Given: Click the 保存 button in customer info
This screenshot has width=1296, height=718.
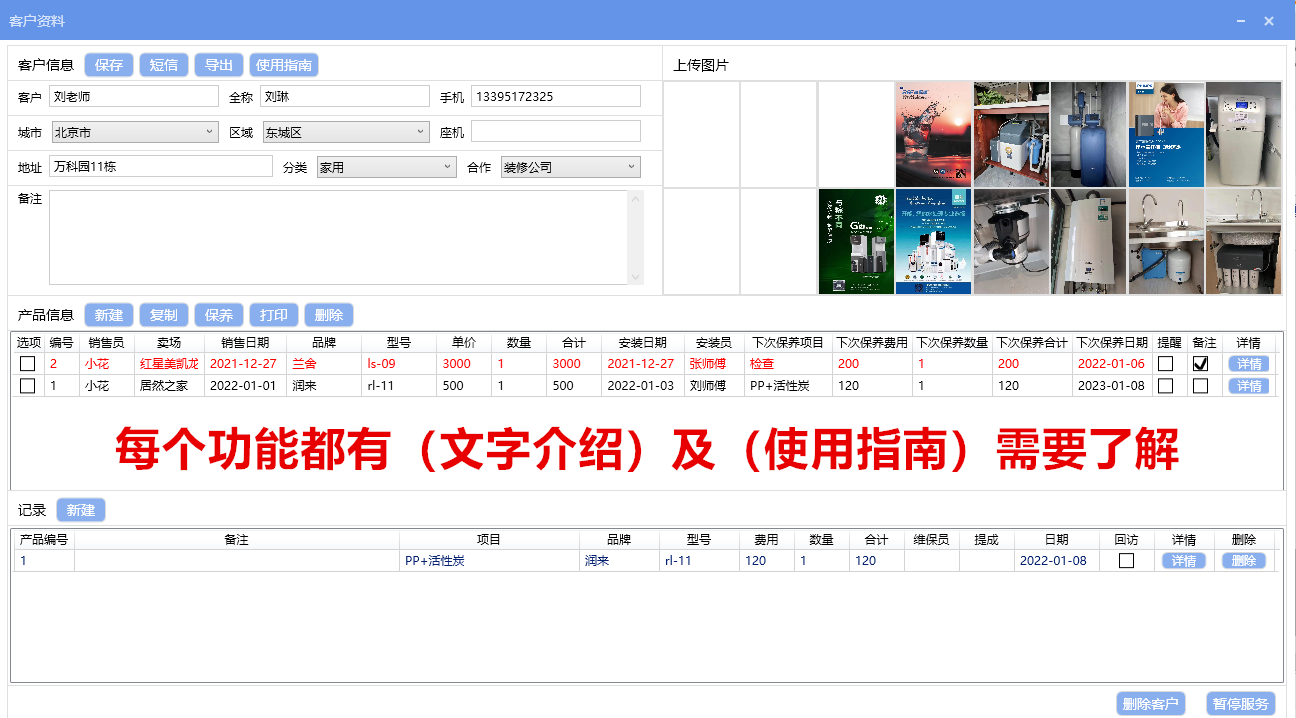Looking at the screenshot, I should click(109, 65).
